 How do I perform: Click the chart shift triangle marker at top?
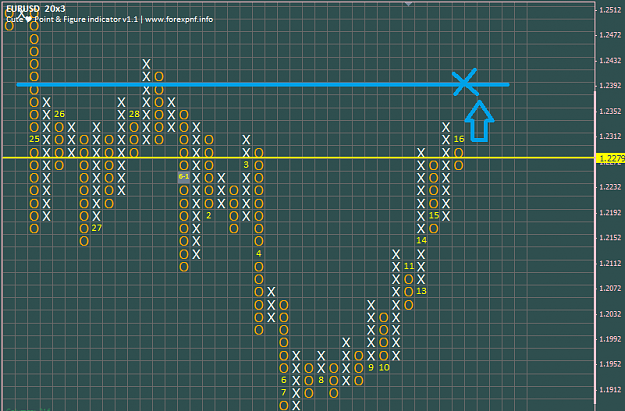408,4
